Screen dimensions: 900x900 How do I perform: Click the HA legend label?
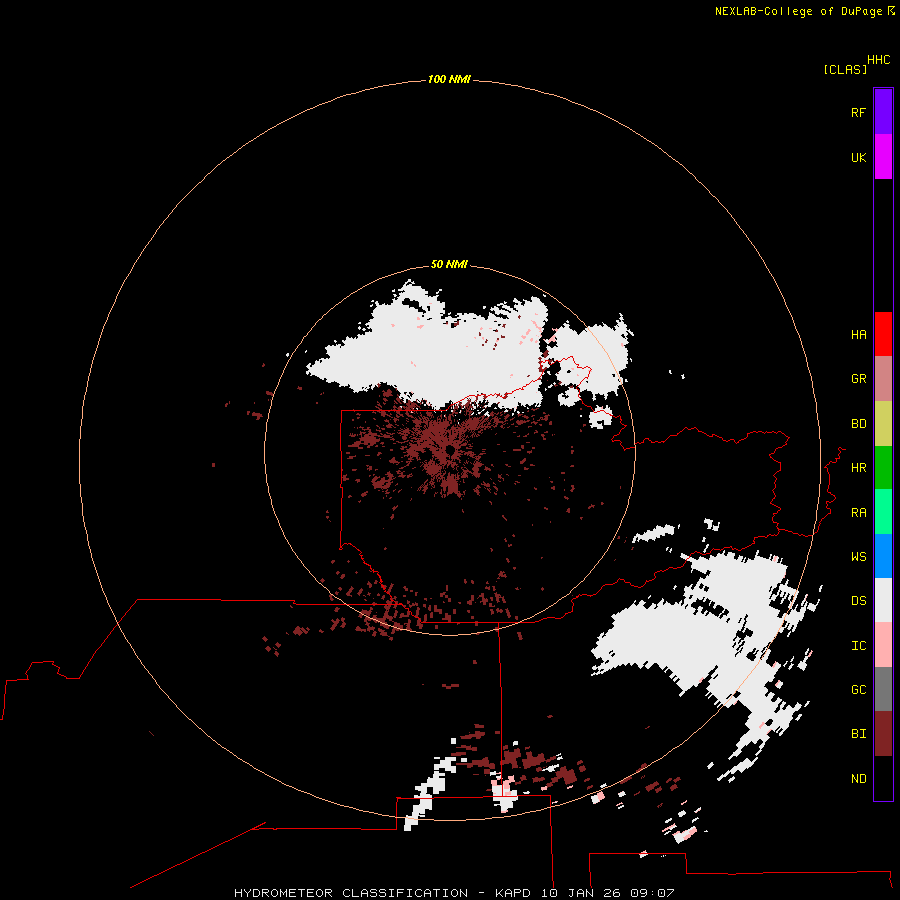pos(859,335)
